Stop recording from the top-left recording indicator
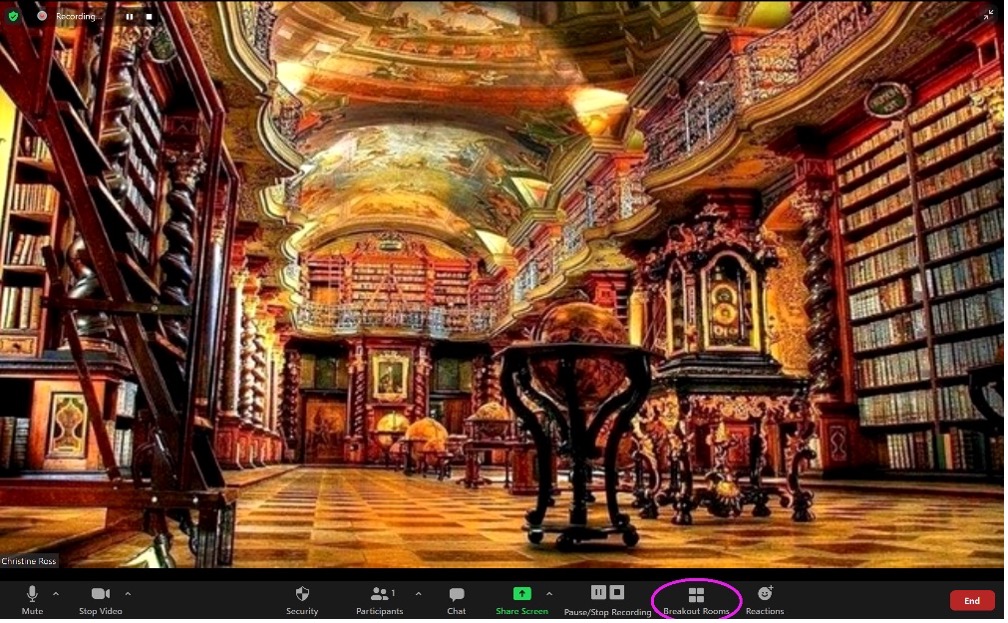 click(149, 17)
